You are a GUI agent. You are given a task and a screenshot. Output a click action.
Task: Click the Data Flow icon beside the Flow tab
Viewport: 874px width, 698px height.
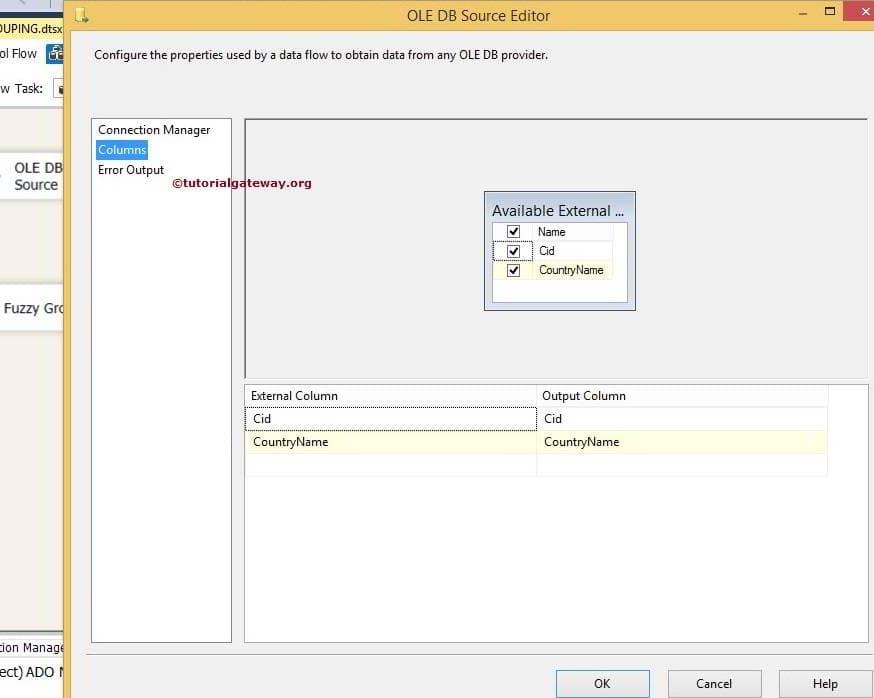pyautogui.click(x=54, y=54)
